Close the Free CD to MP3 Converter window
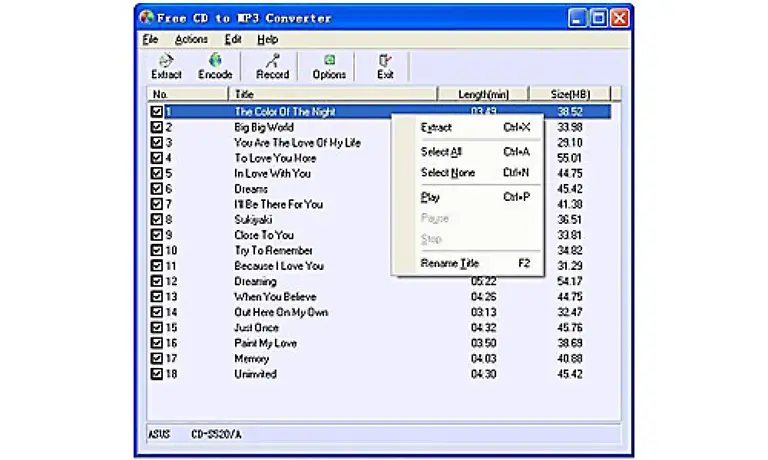768x460 pixels. [620, 18]
